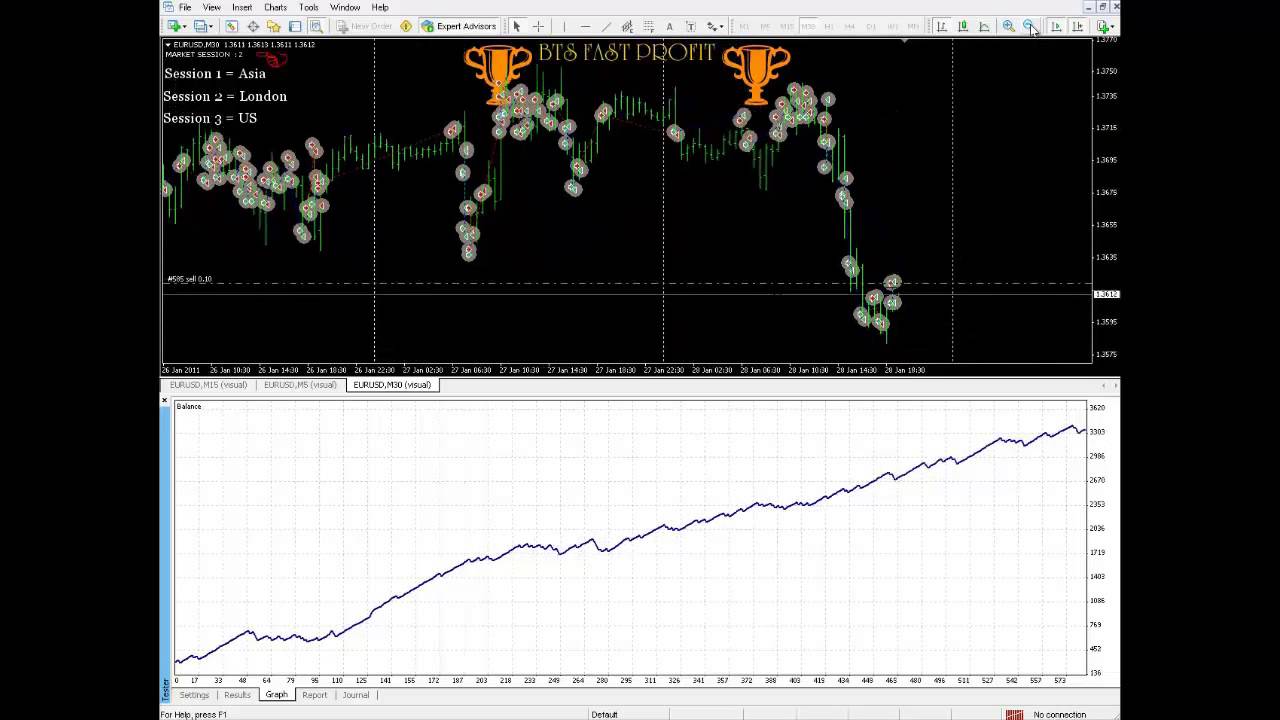Expand the New Chart dropdown arrow
The image size is (1280, 720).
tap(185, 26)
